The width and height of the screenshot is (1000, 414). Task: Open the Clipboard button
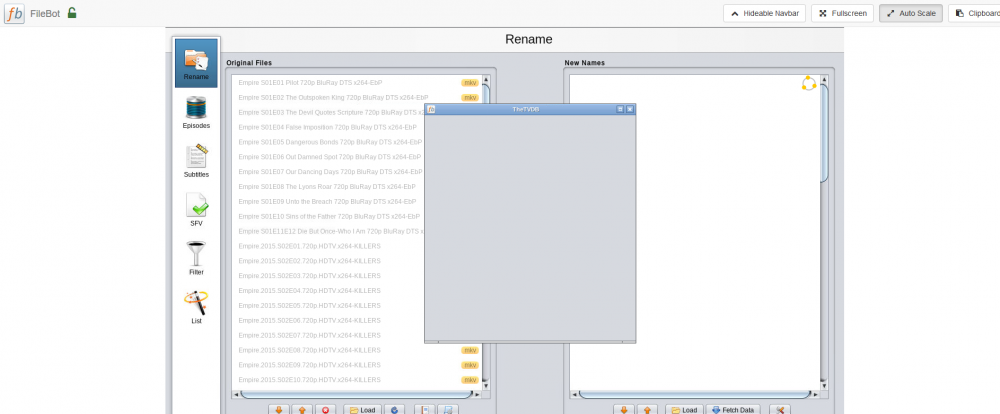pos(974,13)
